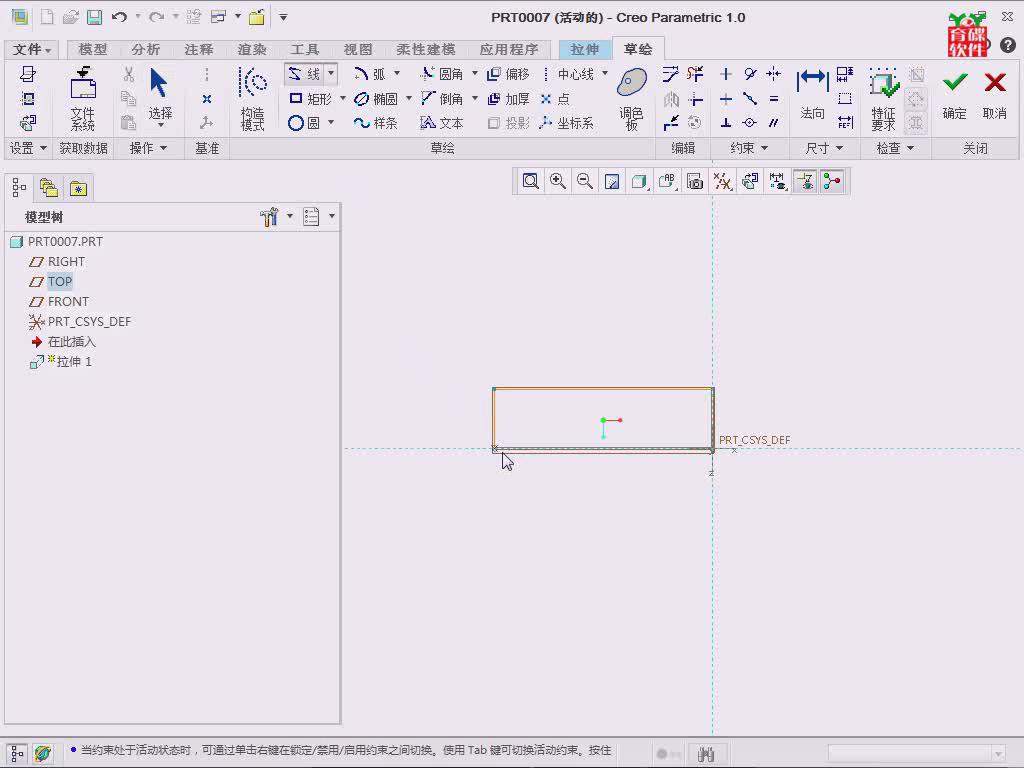Screen dimensions: 1024x768
Task: Open model tree settings hammer menu
Action: coord(269,216)
